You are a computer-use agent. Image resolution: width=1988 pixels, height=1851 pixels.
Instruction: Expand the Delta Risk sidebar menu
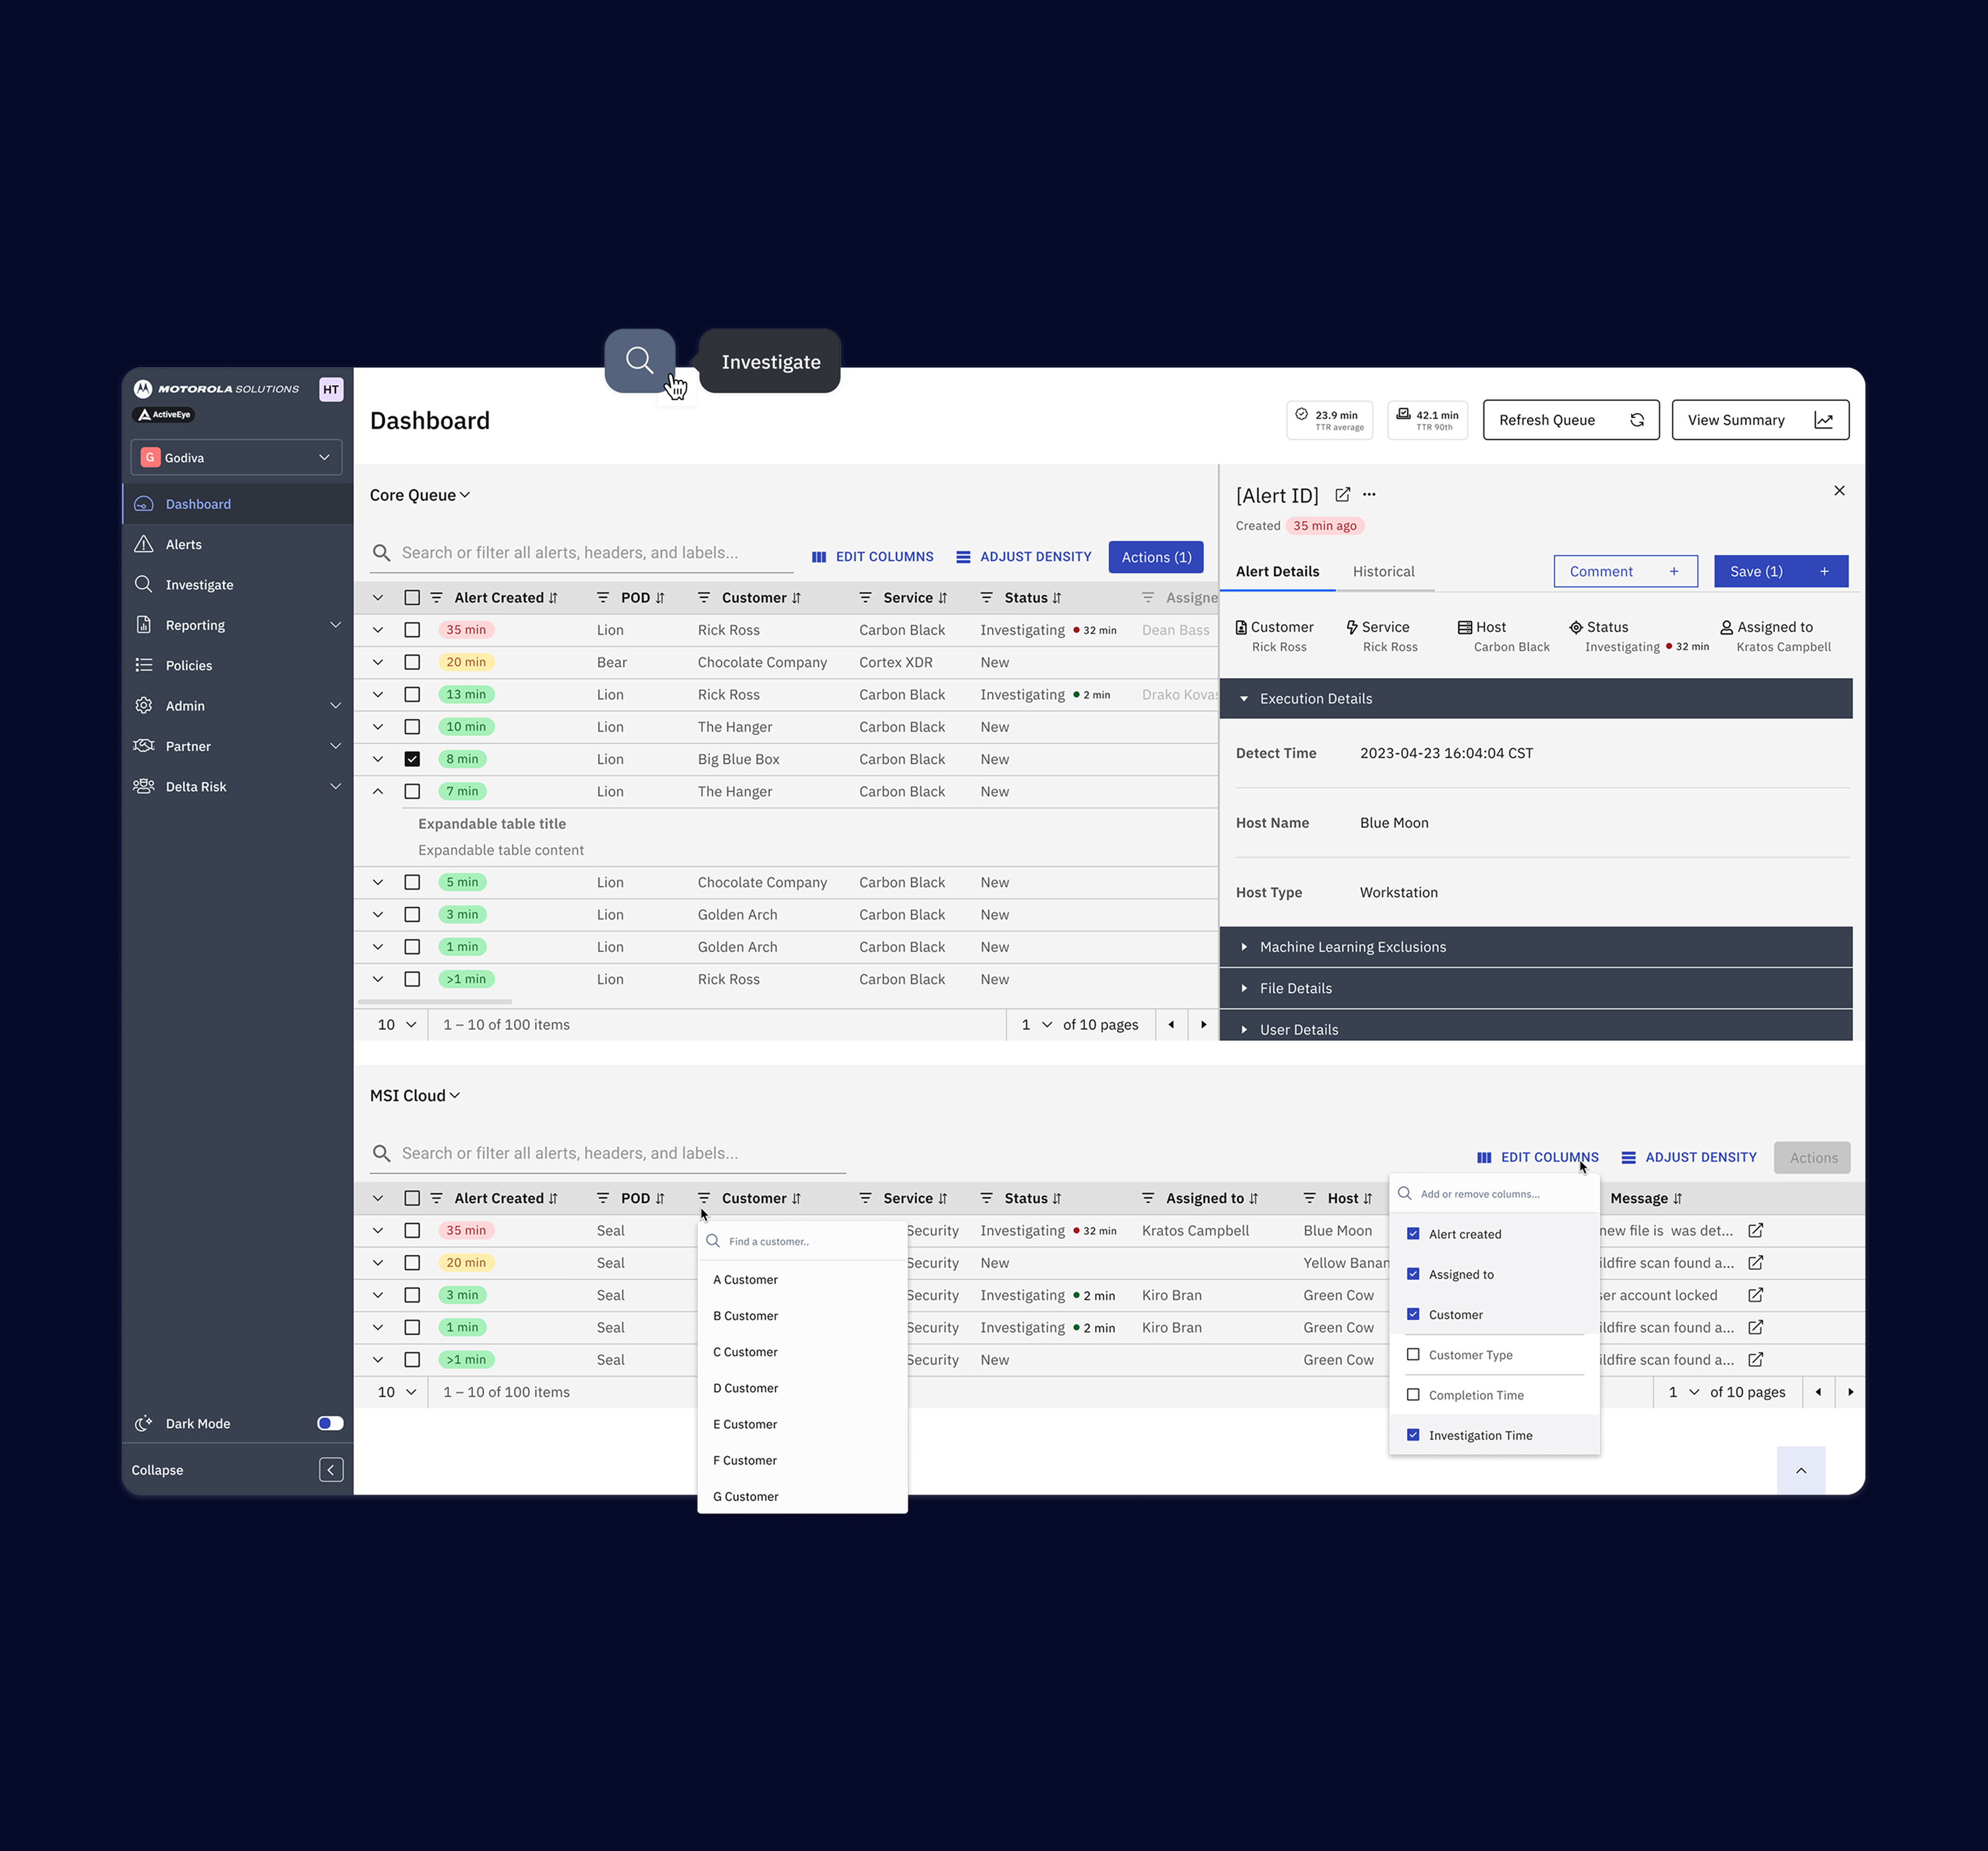tap(238, 787)
